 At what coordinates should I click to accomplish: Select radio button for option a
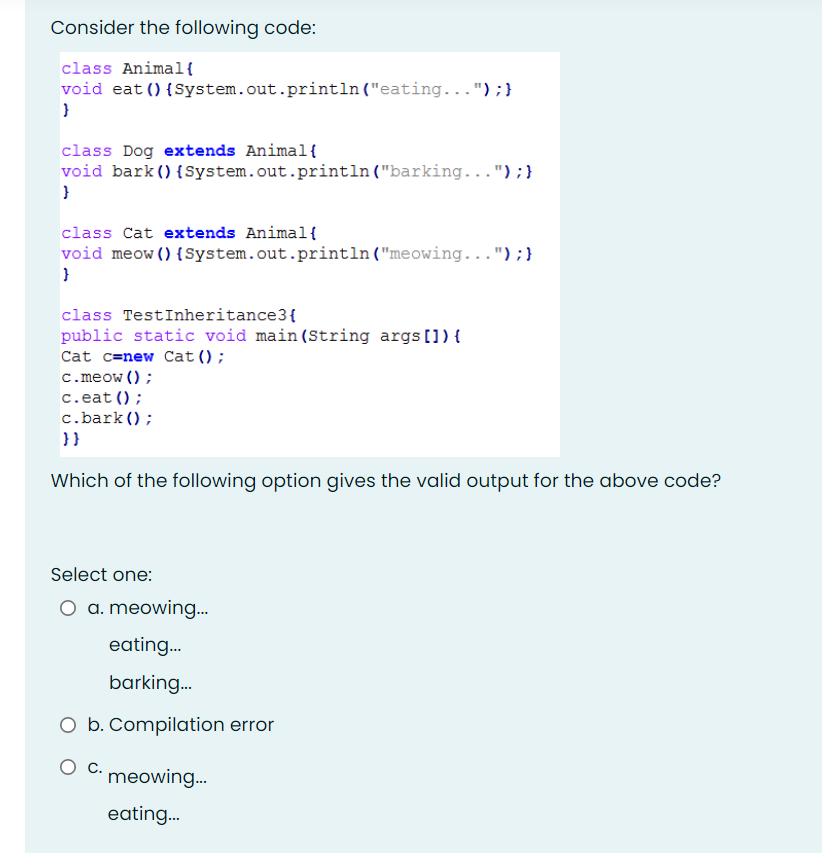click(x=67, y=607)
